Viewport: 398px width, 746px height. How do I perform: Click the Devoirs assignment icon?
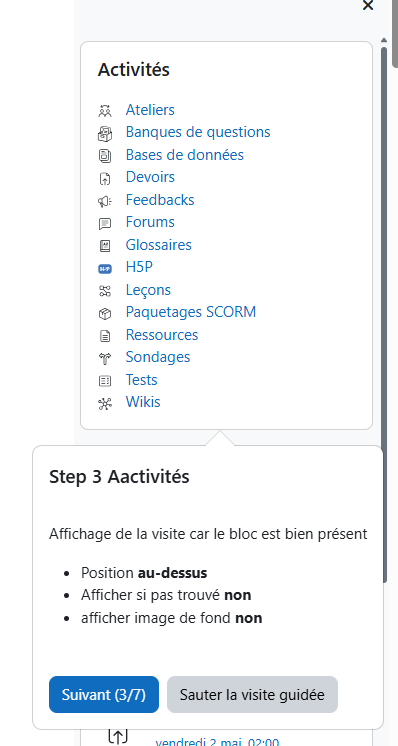click(x=105, y=178)
